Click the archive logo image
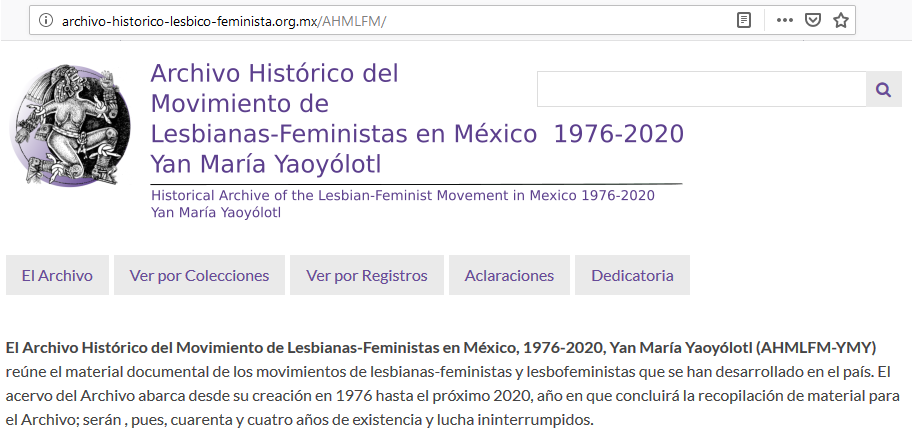Viewport: 912px width, 445px height. pos(70,125)
